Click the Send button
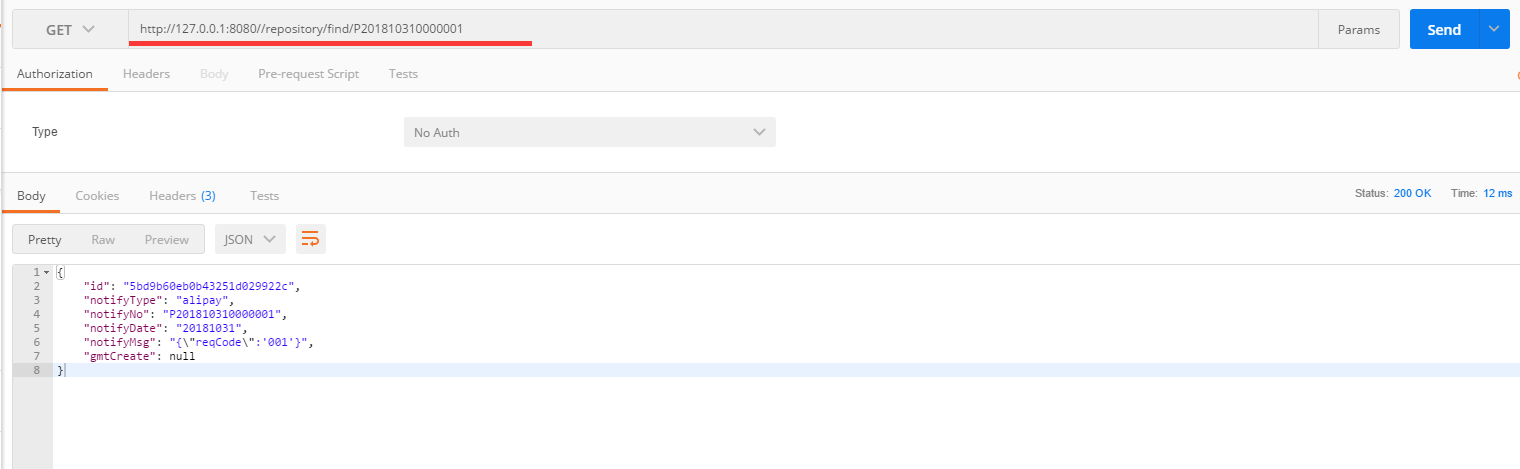1520x469 pixels. [1444, 30]
